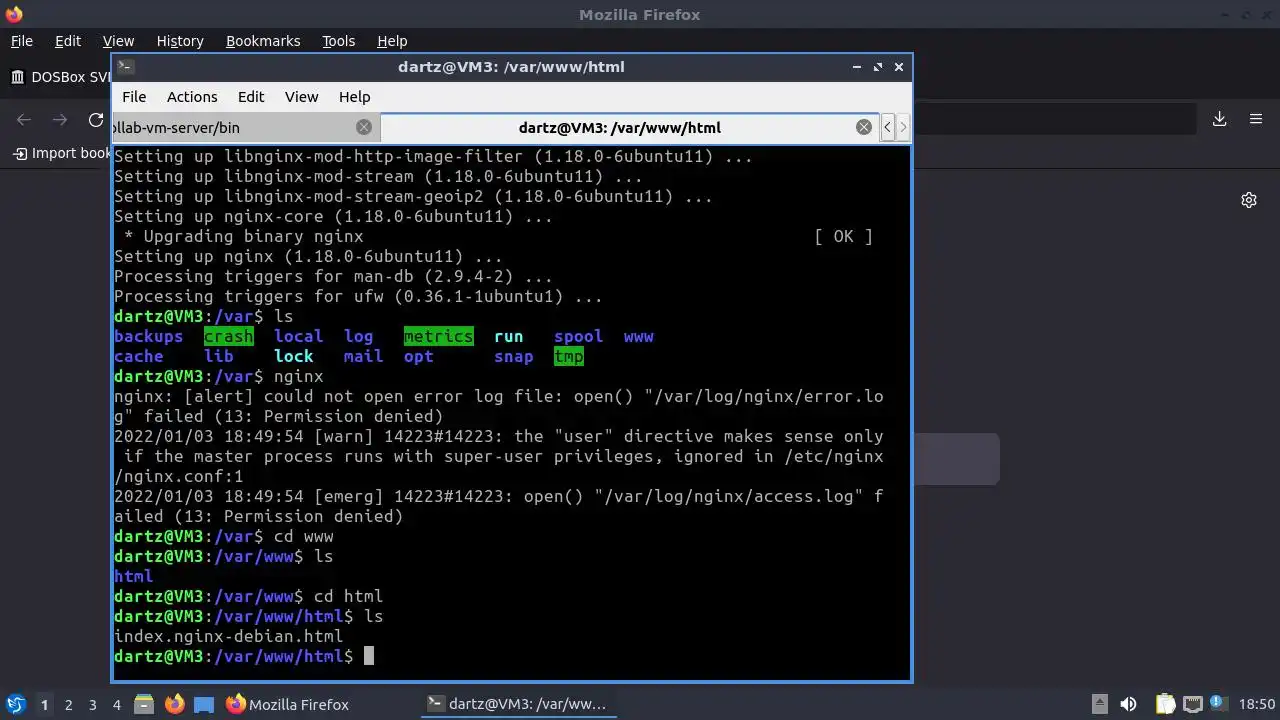Switch to workspace 2
The image size is (1280, 720).
tap(68, 705)
